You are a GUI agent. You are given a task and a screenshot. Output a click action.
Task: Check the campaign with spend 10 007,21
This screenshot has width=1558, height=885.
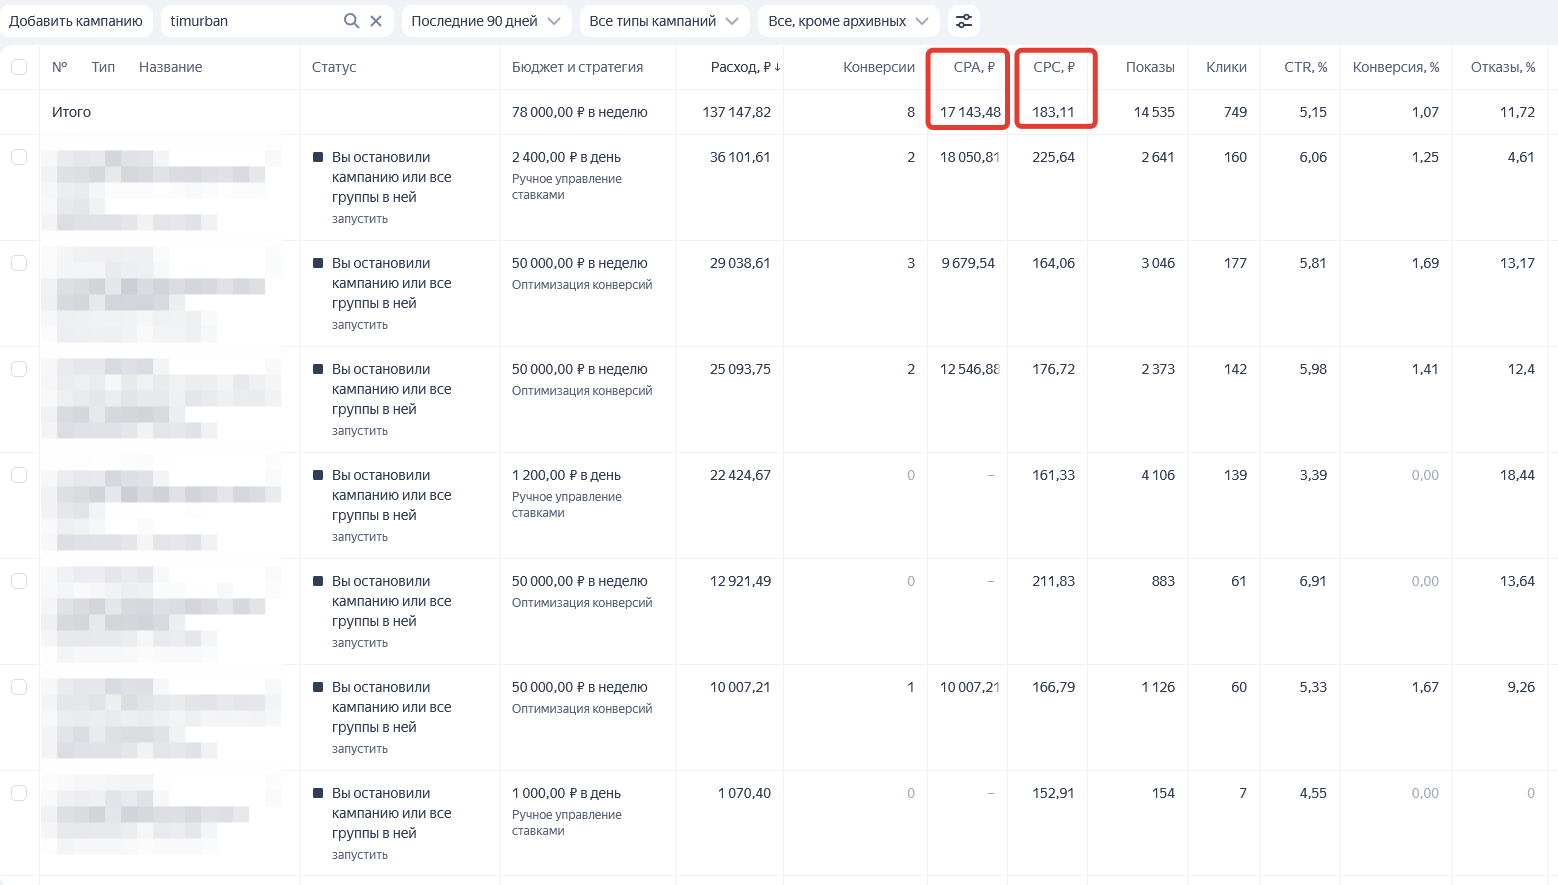click(19, 687)
